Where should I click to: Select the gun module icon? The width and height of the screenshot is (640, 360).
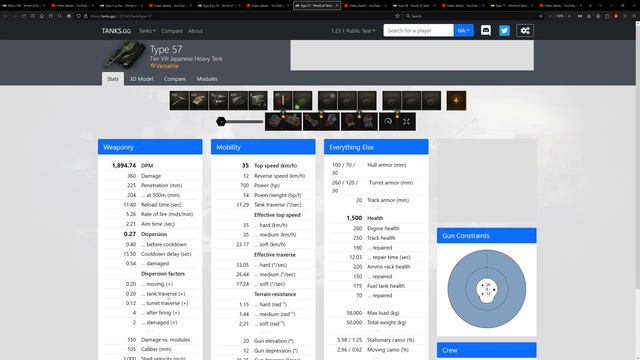179,100
